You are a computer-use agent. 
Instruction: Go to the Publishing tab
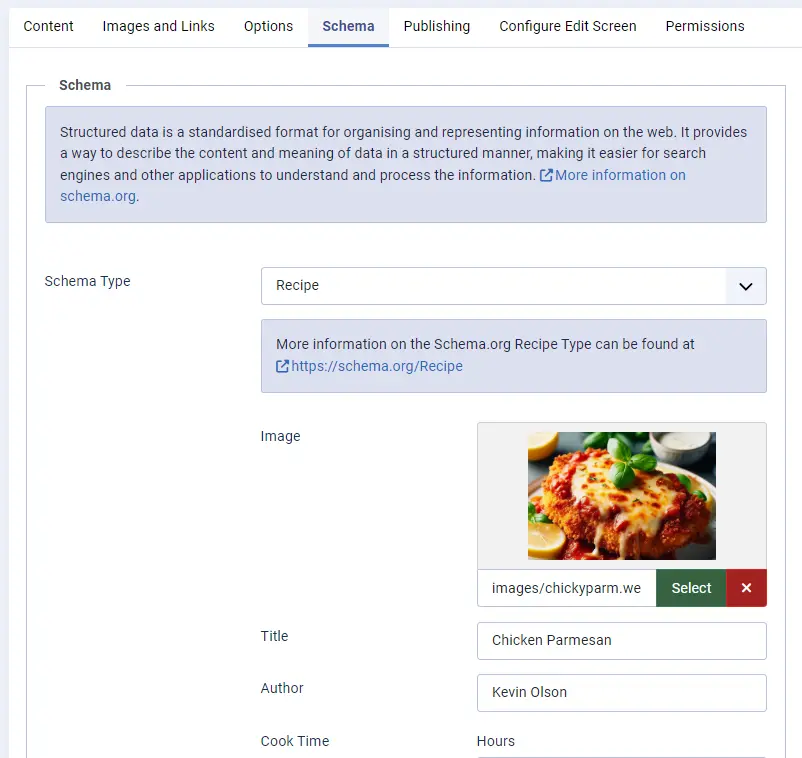tap(436, 26)
